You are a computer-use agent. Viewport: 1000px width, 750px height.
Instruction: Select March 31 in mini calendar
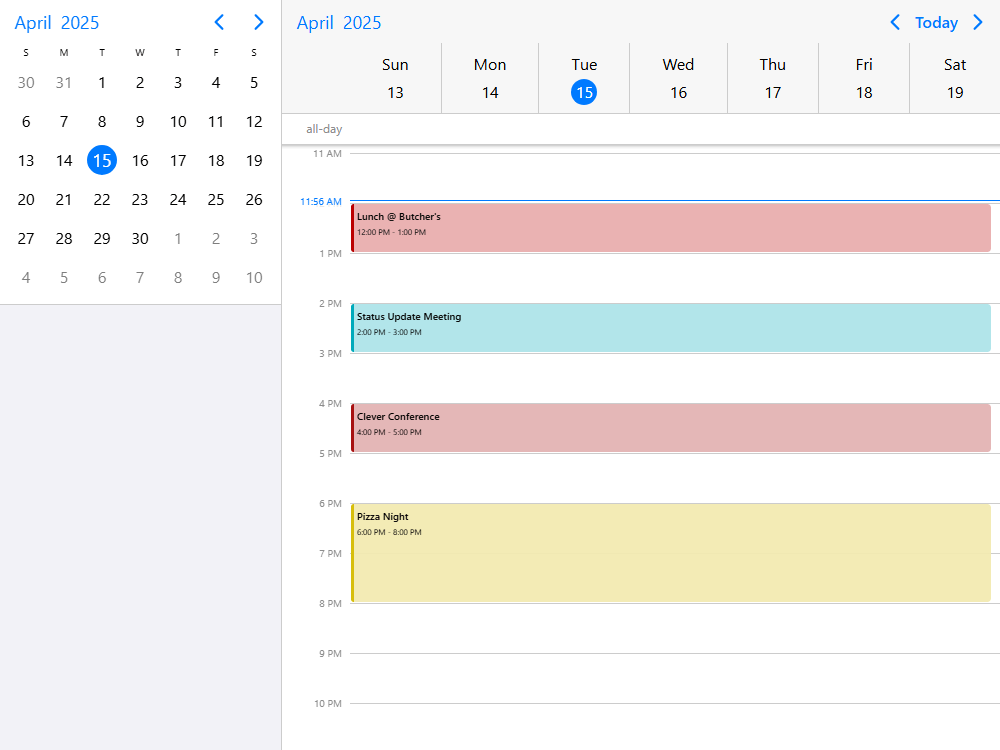point(64,82)
